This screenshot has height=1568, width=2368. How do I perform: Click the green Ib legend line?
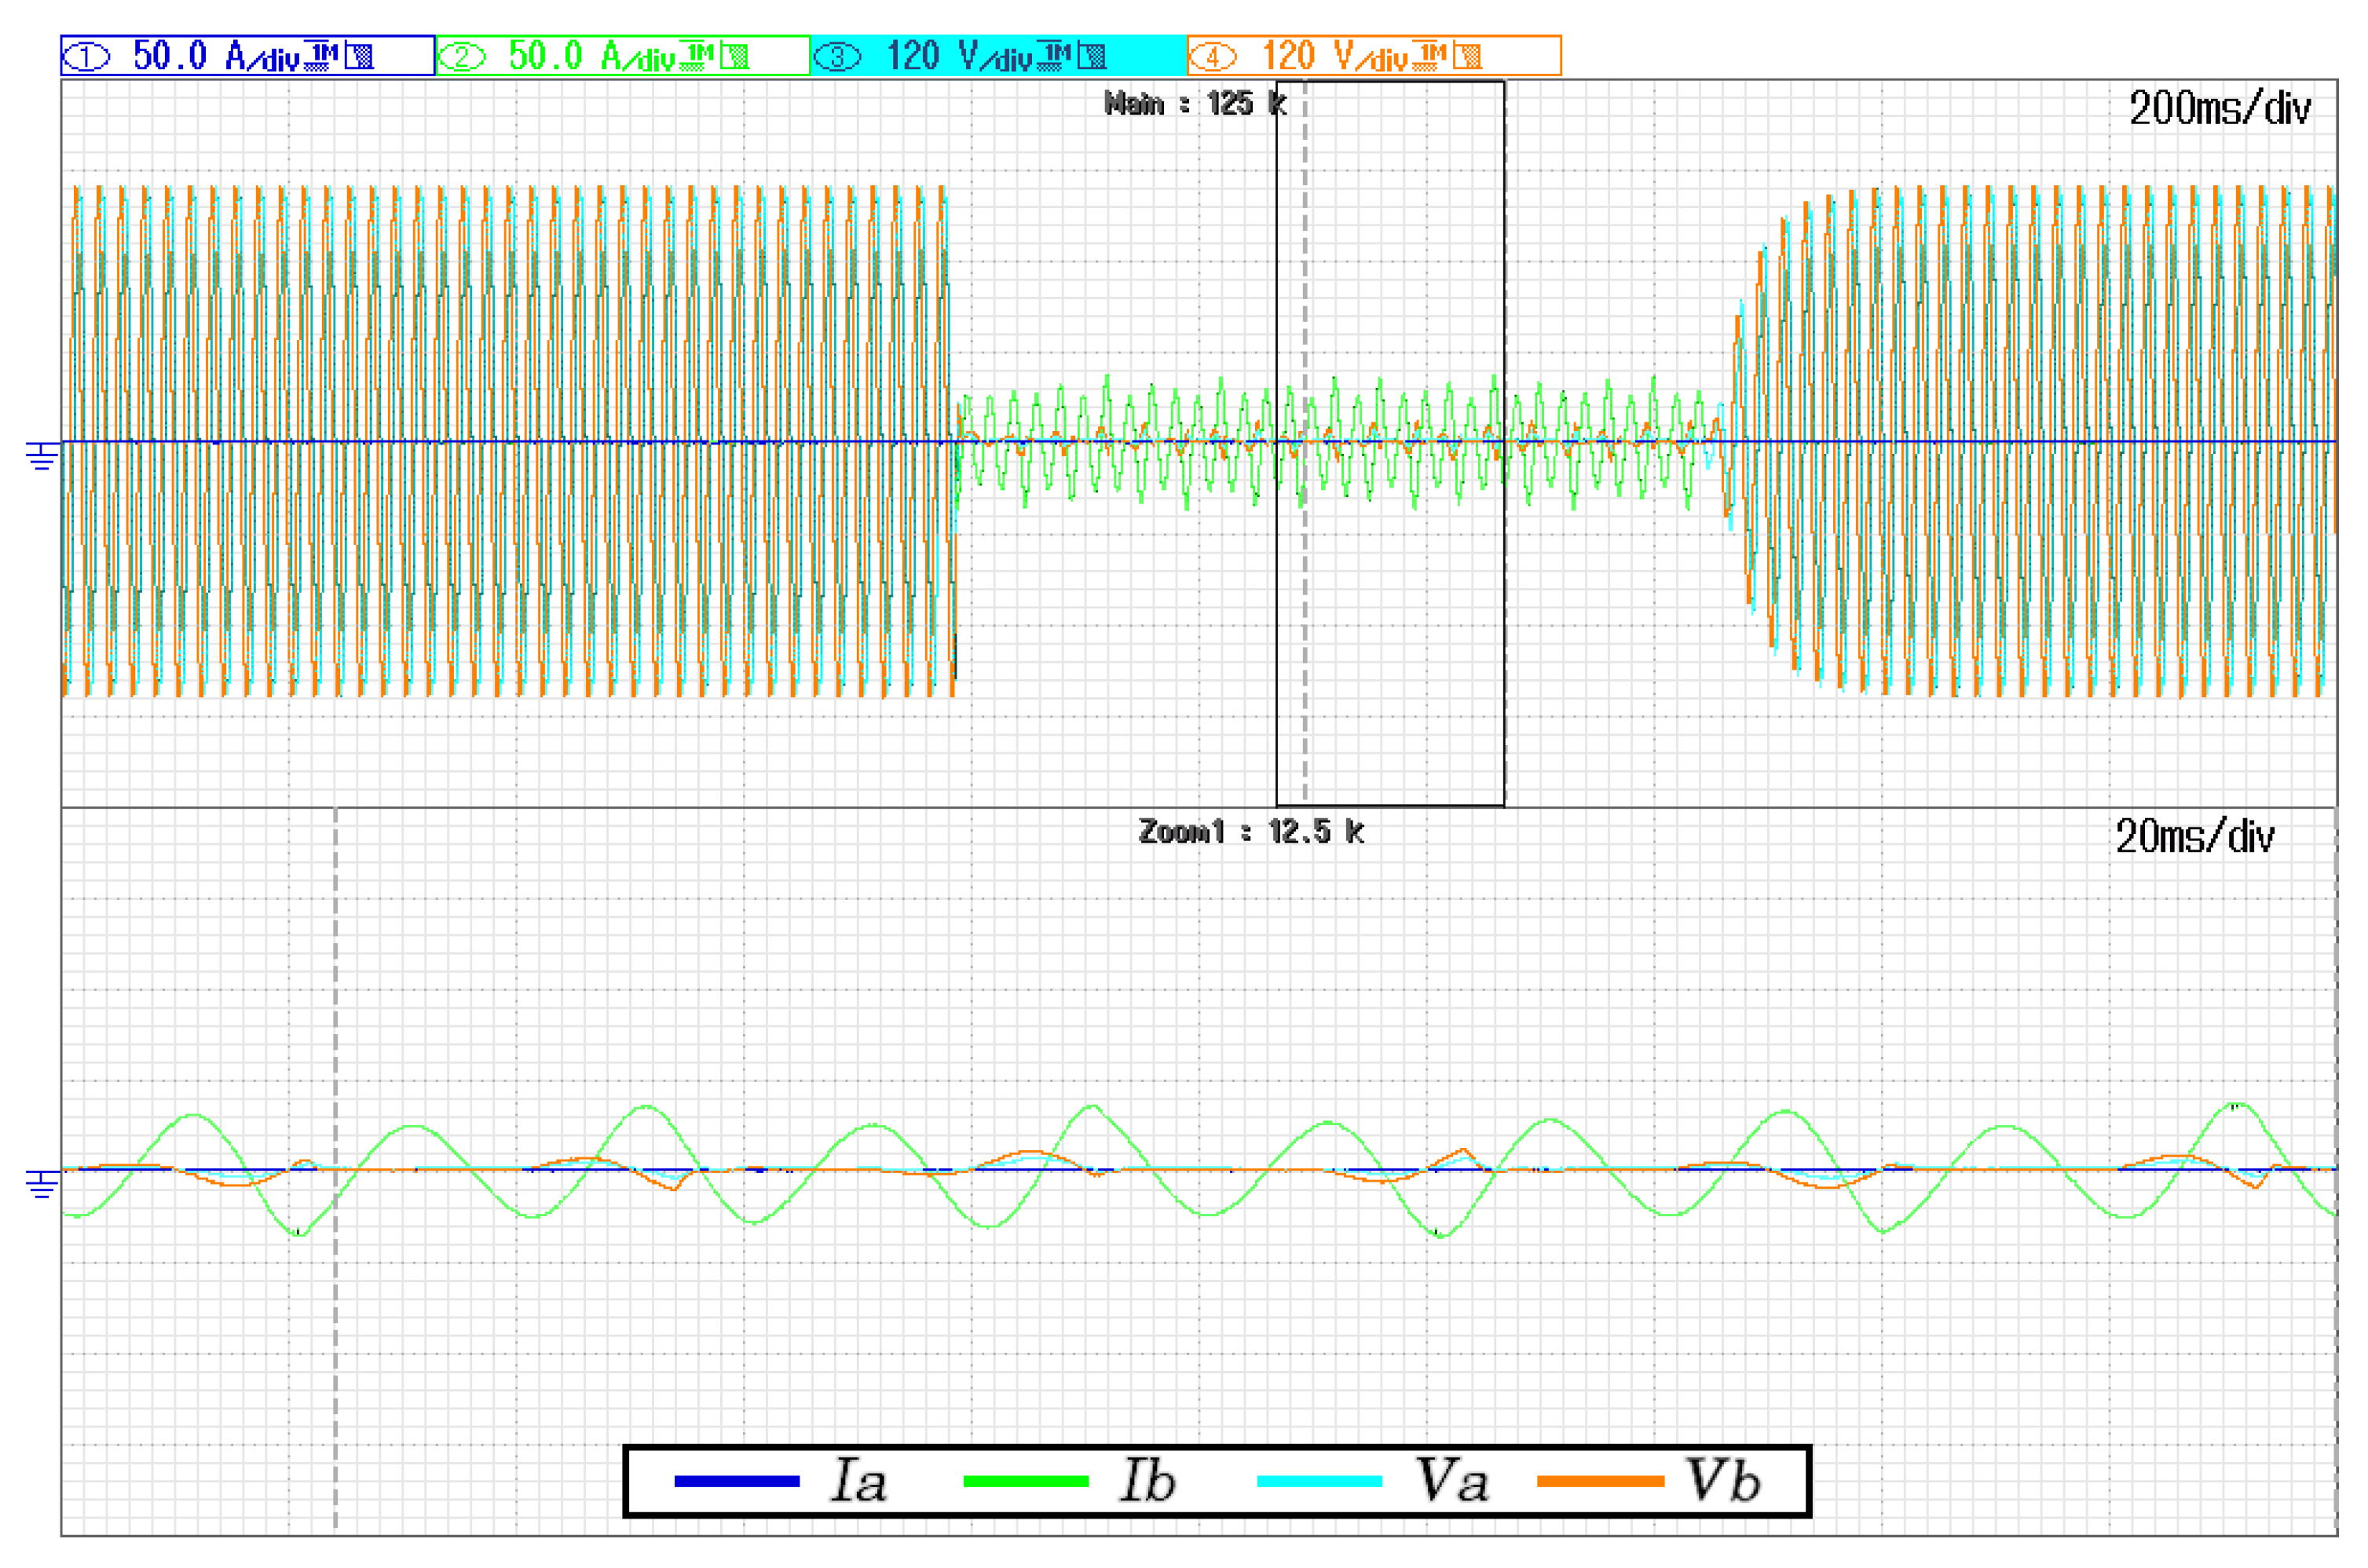click(1025, 1481)
